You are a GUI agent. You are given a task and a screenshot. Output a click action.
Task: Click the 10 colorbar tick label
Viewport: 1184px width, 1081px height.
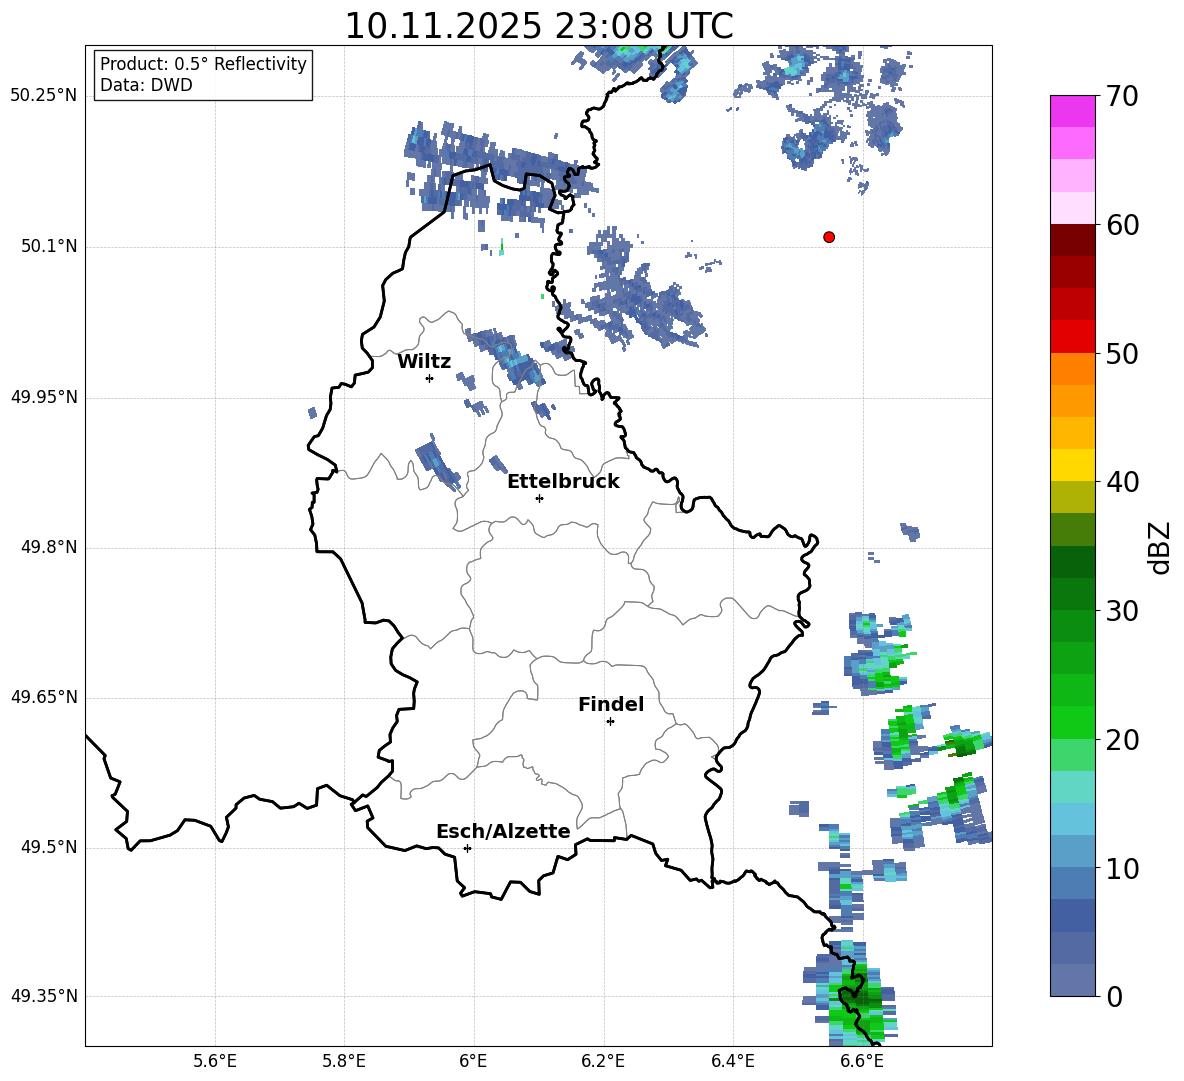tap(1122, 869)
